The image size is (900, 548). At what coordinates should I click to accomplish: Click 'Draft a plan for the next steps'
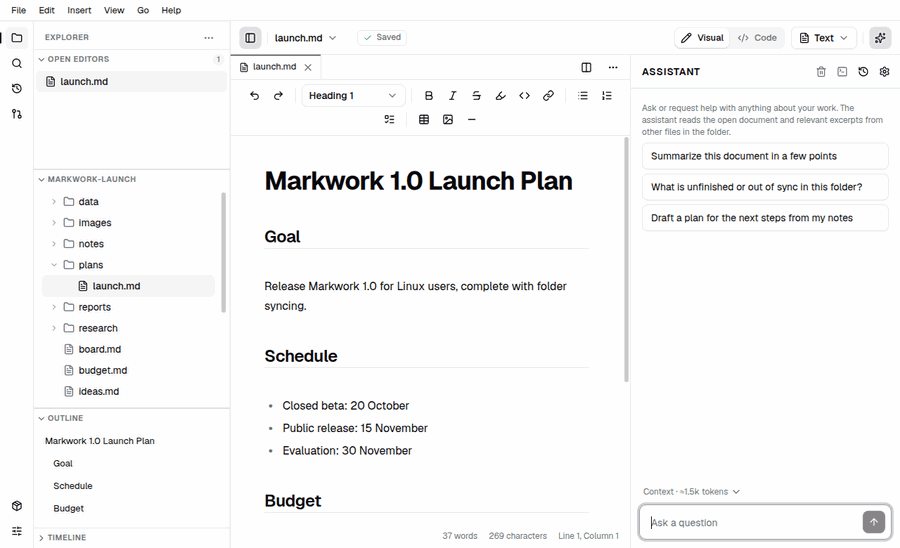[x=765, y=218]
